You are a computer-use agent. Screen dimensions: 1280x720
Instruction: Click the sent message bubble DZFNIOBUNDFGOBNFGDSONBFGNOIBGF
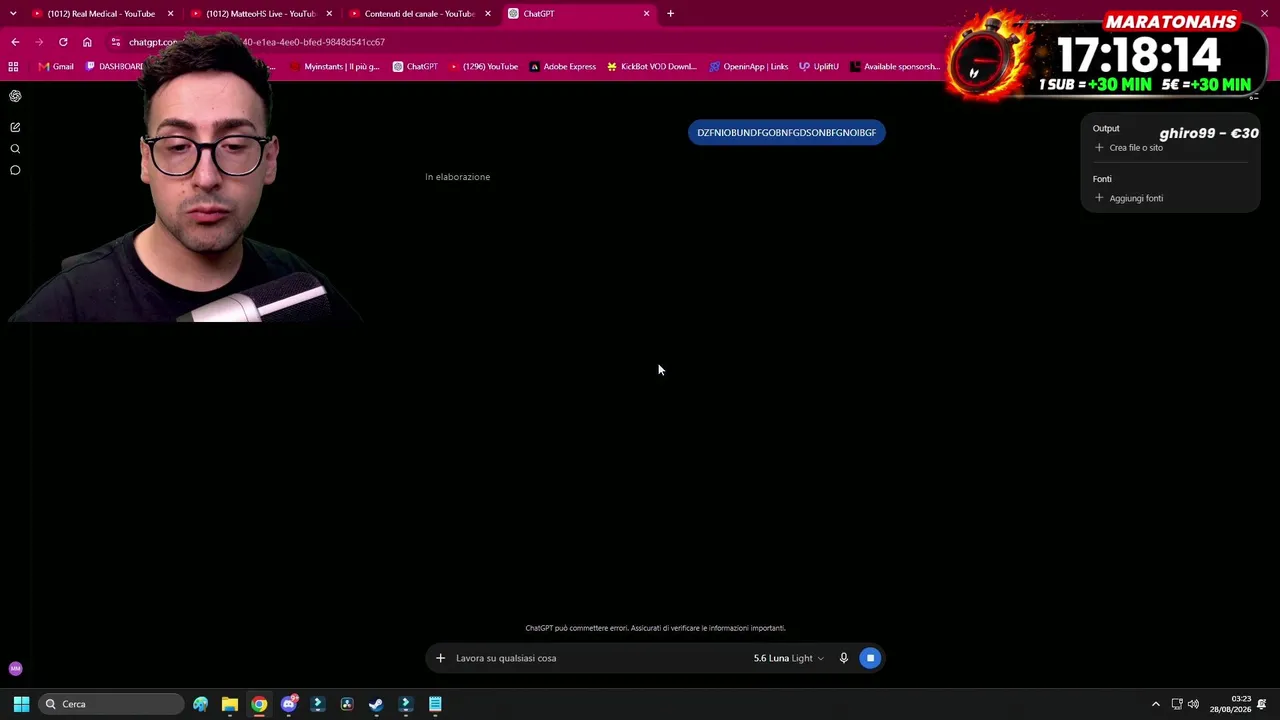click(x=786, y=133)
